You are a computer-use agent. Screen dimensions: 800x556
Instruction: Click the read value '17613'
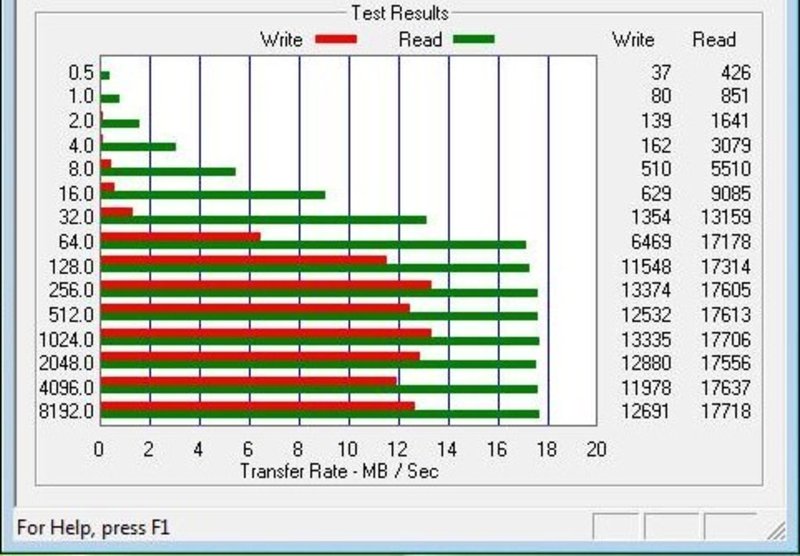pyautogui.click(x=726, y=315)
